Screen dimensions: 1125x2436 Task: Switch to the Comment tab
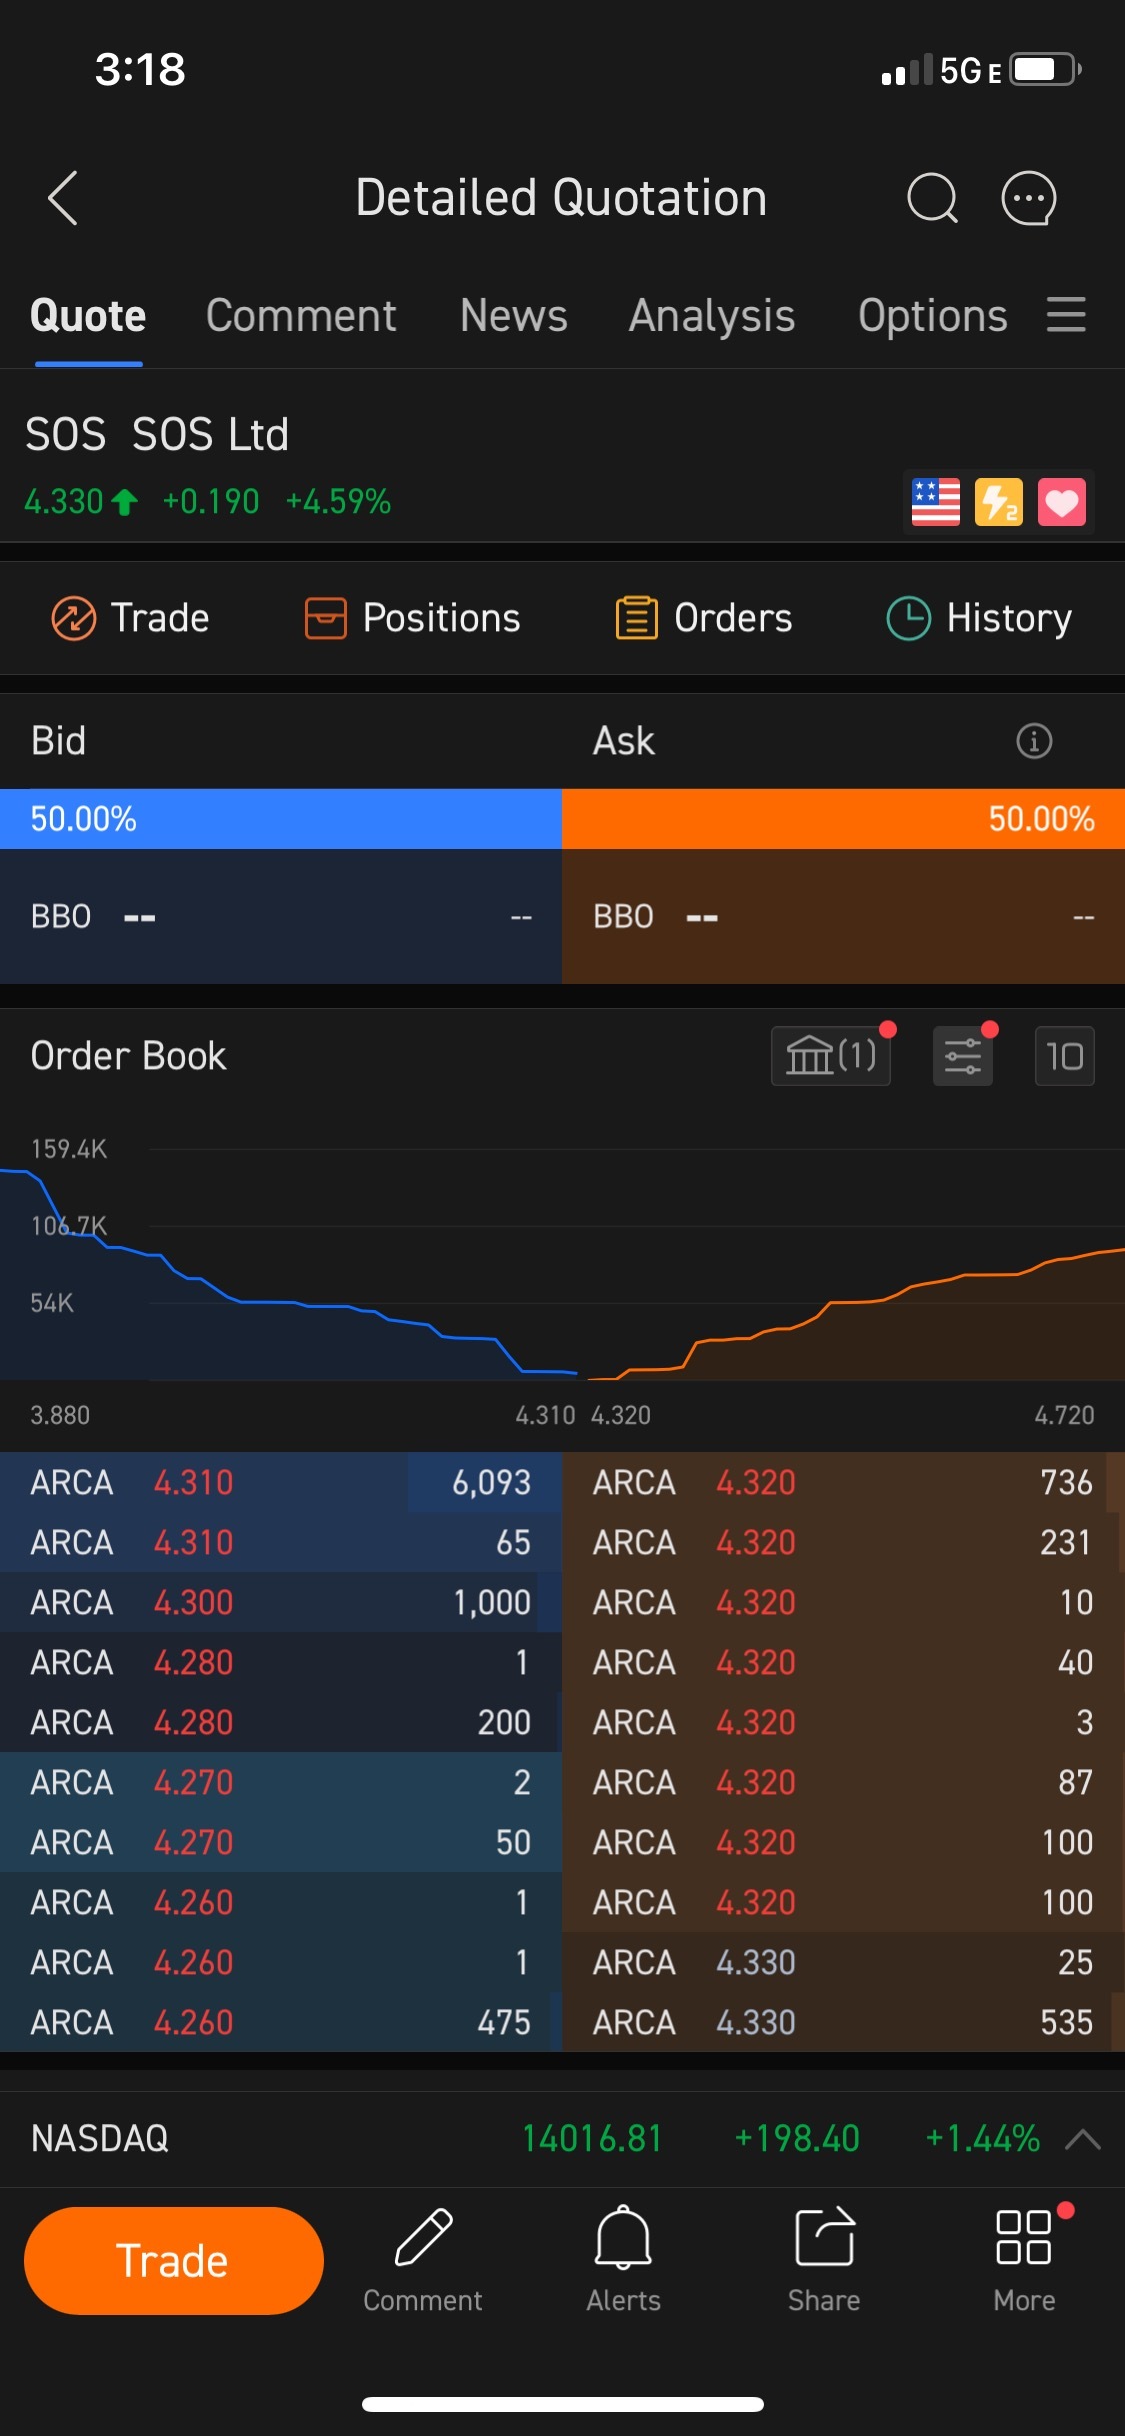coord(301,316)
